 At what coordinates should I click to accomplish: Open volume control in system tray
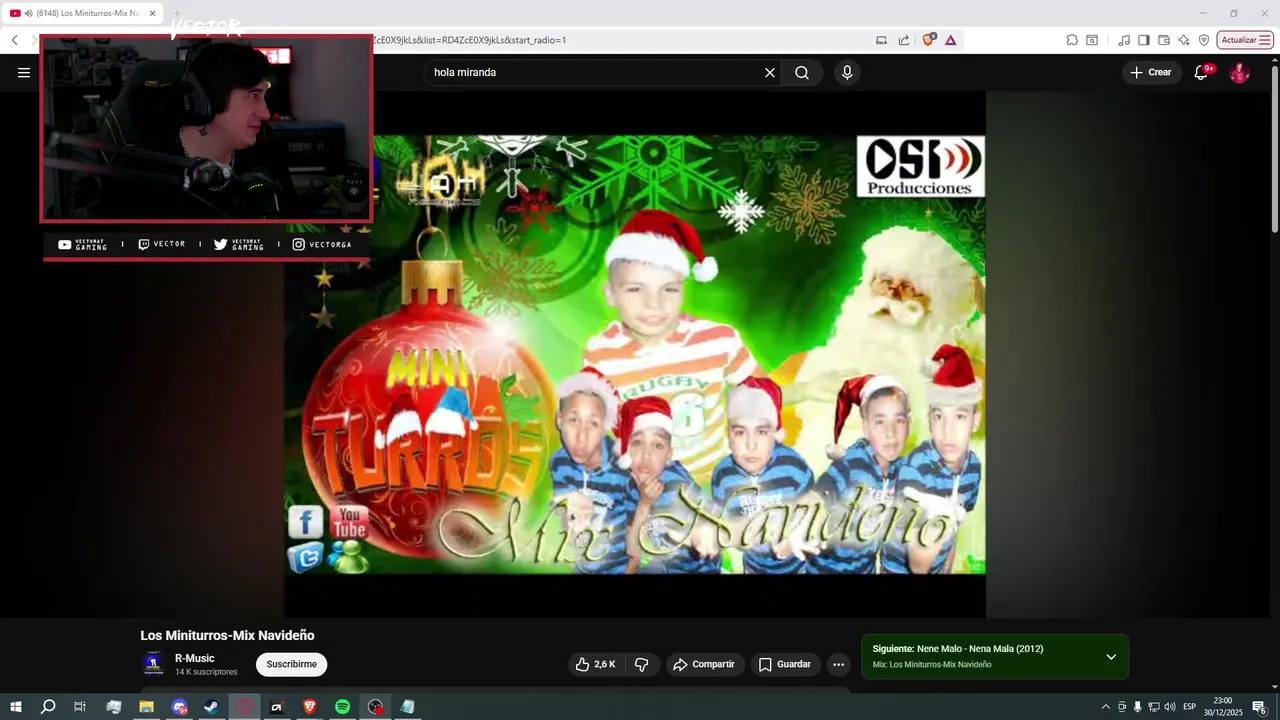pos(1170,707)
